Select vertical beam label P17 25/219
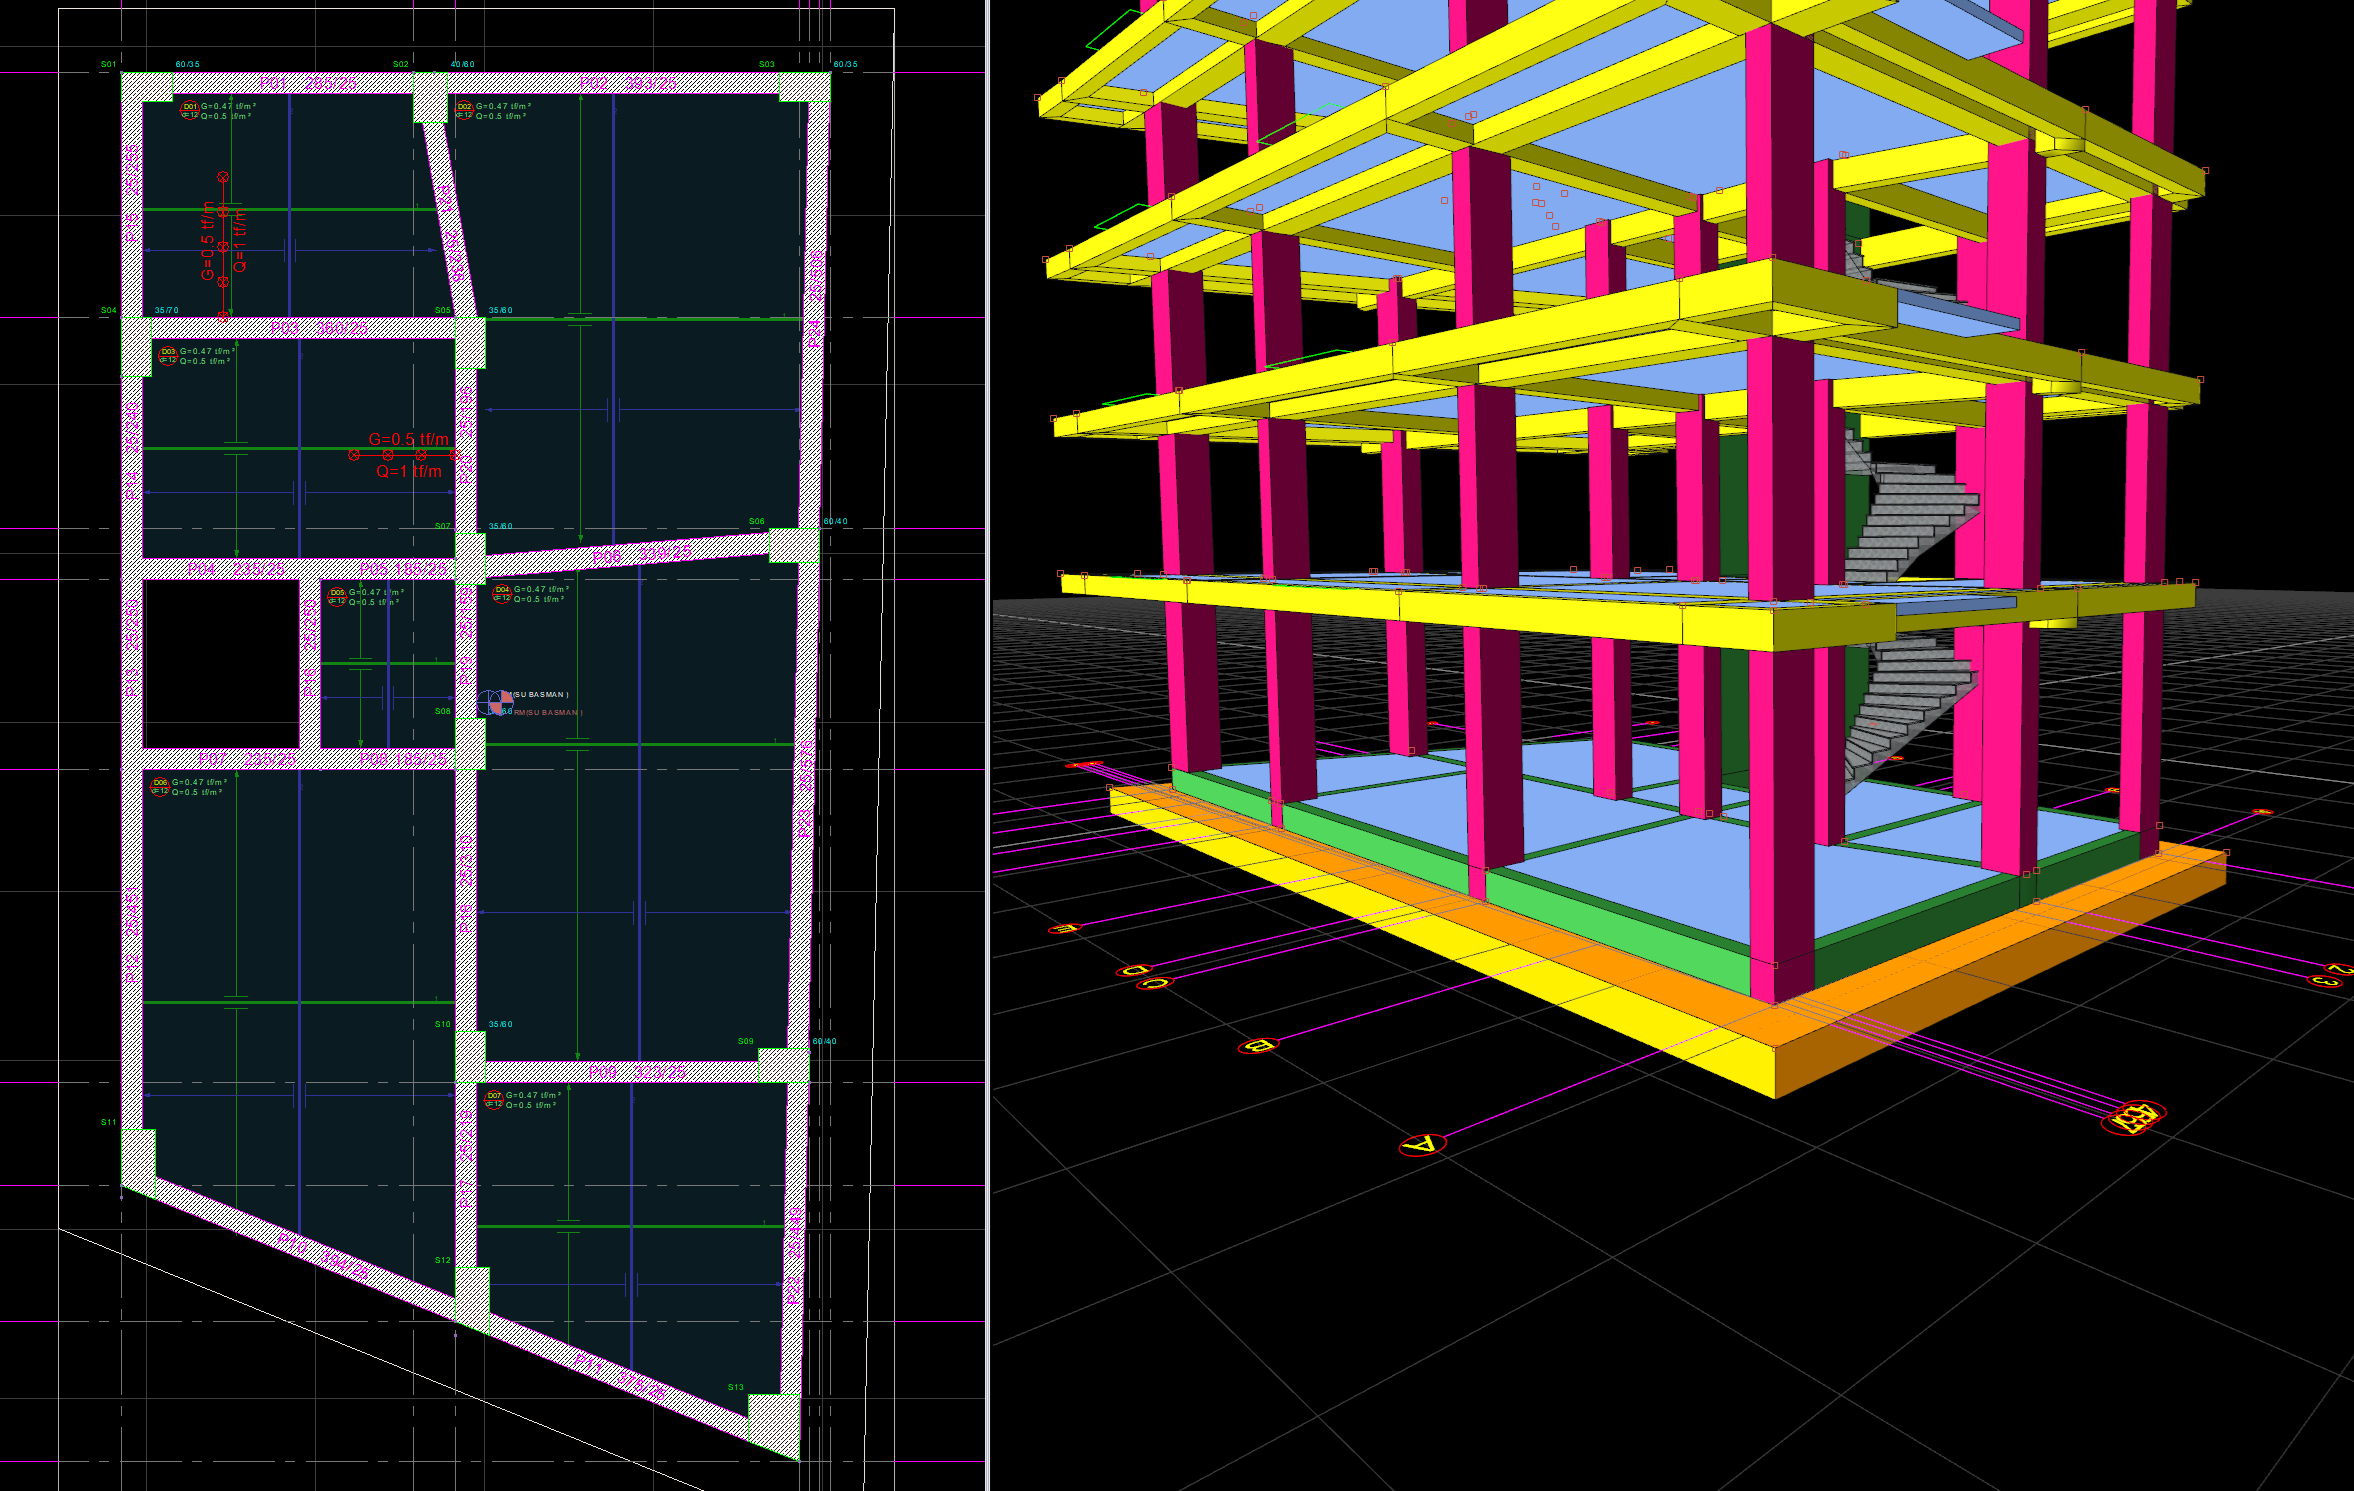The width and height of the screenshot is (2354, 1491). 466,1158
